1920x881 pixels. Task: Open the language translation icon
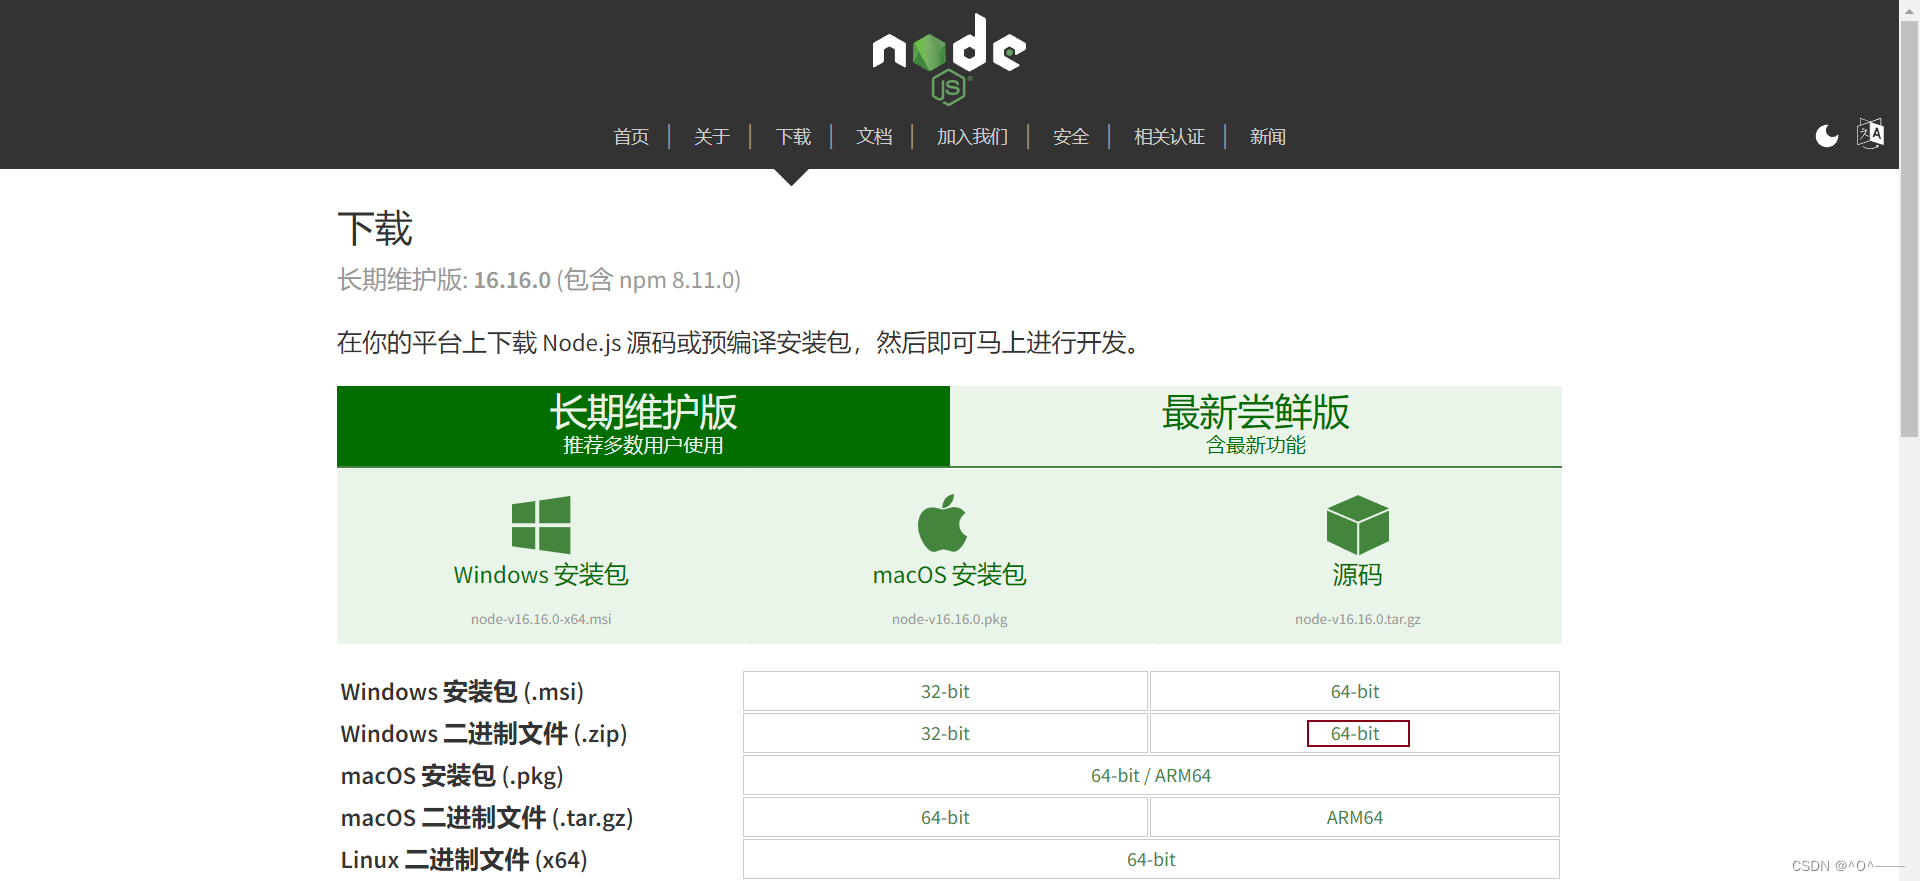point(1871,134)
